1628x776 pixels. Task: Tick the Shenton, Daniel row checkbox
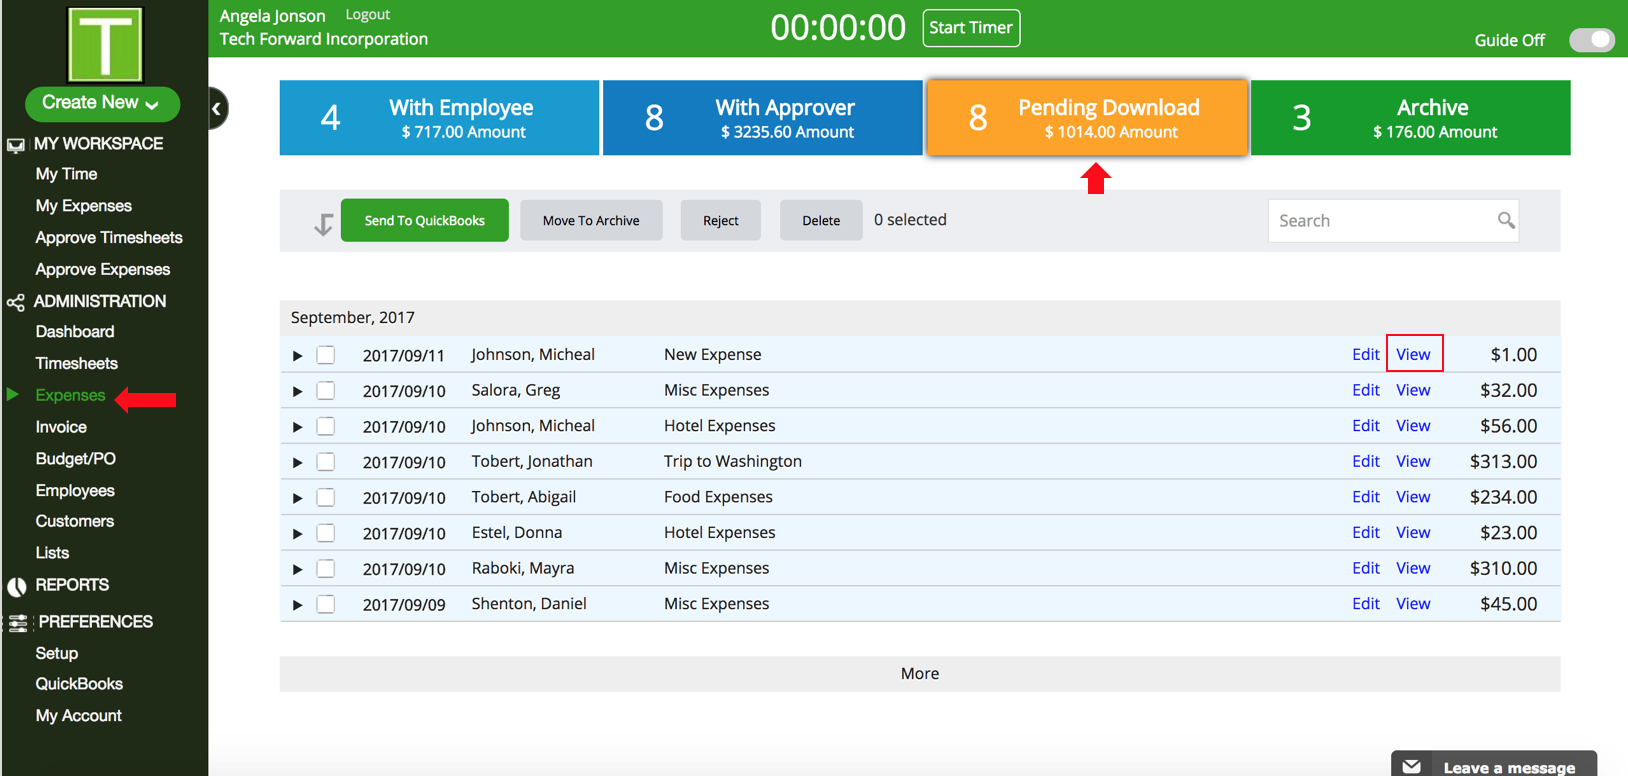point(326,604)
